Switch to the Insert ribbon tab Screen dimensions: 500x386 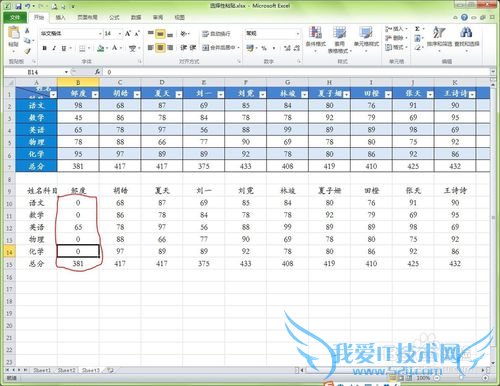pos(60,17)
